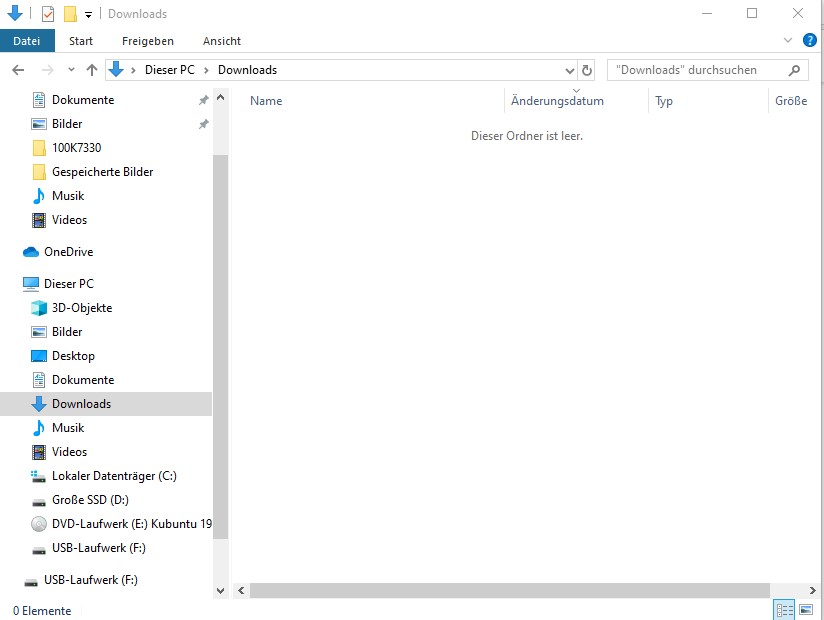Open the Quick Access Toolbar customize arrow
Image resolution: width=824 pixels, height=620 pixels.
click(x=88, y=15)
